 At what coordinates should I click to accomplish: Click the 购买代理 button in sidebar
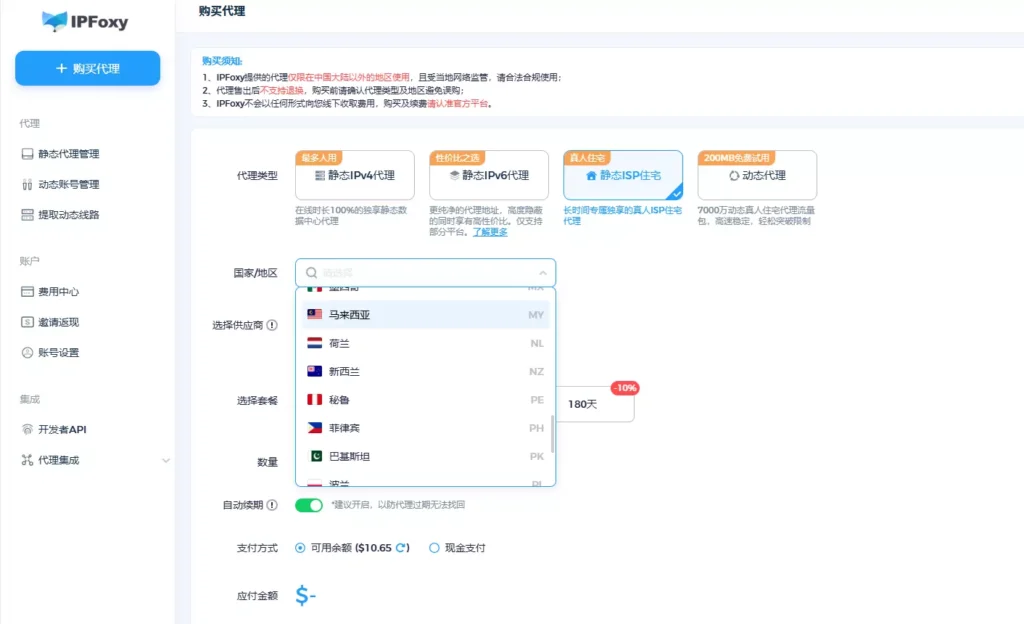coord(87,68)
